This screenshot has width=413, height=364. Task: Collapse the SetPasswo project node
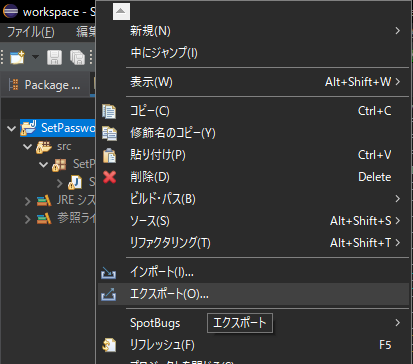(x=11, y=128)
